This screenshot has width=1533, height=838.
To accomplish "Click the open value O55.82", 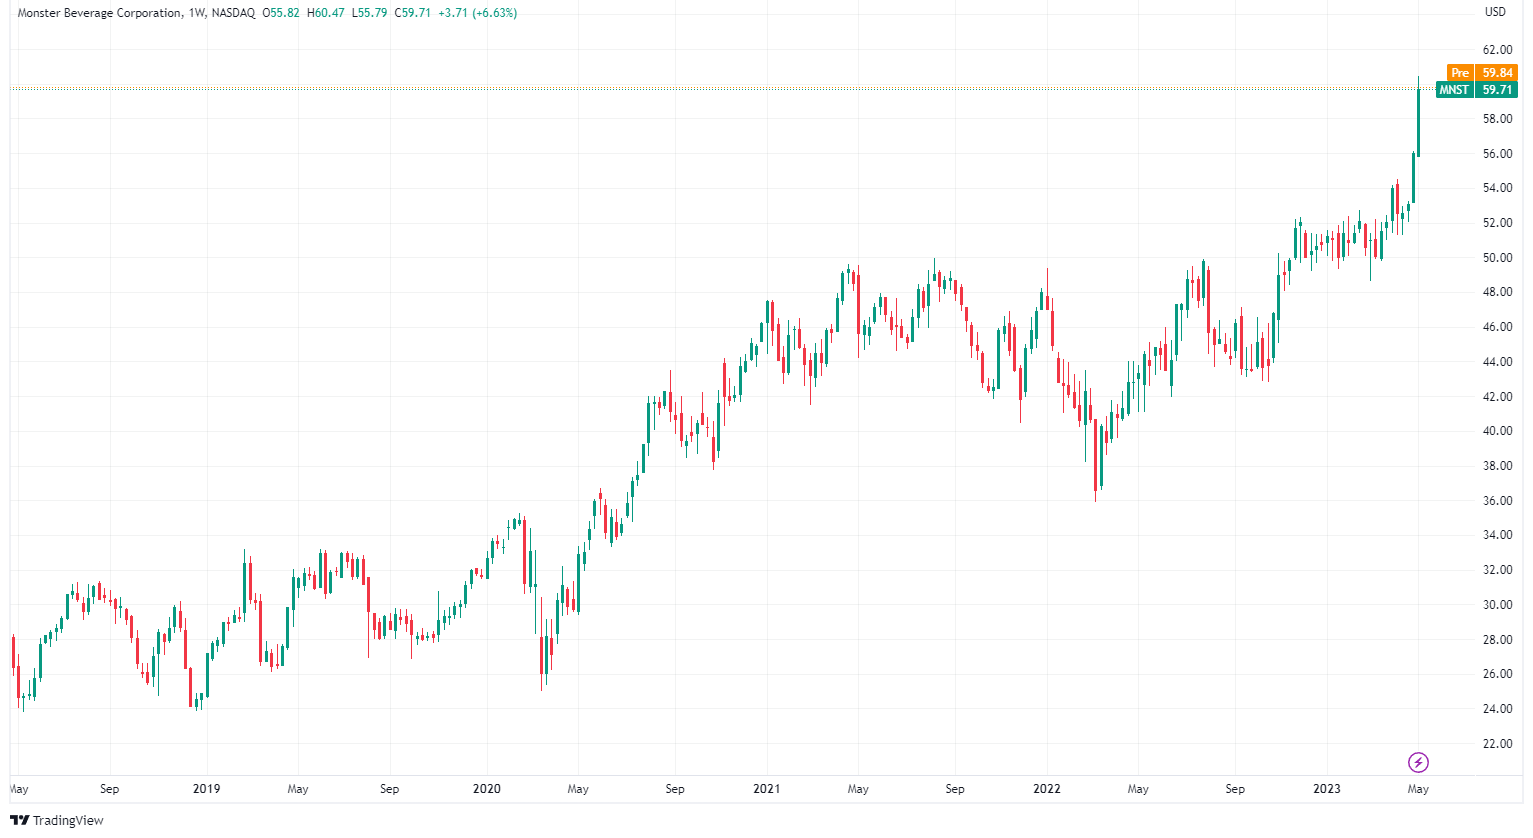I will click(x=281, y=13).
